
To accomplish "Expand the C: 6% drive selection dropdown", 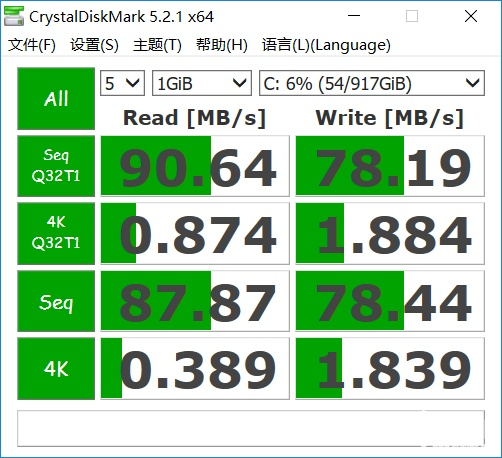I will click(x=372, y=83).
